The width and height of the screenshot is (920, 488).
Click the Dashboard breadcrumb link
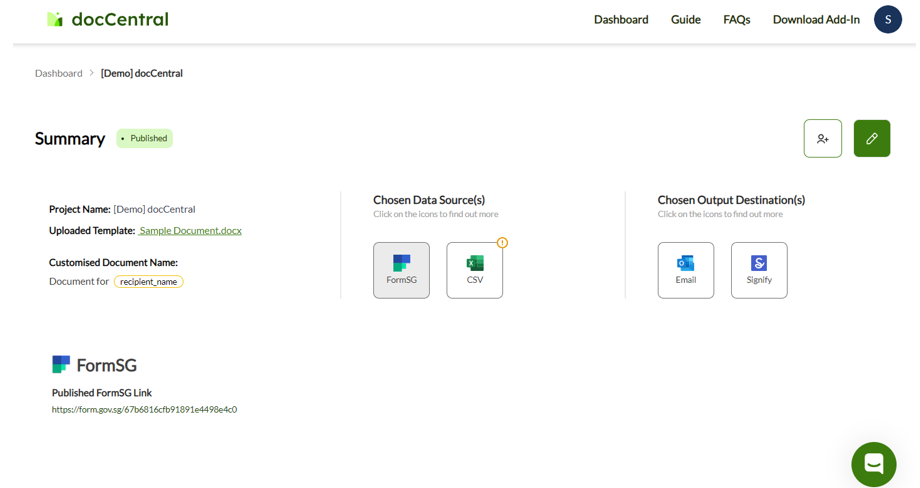59,73
